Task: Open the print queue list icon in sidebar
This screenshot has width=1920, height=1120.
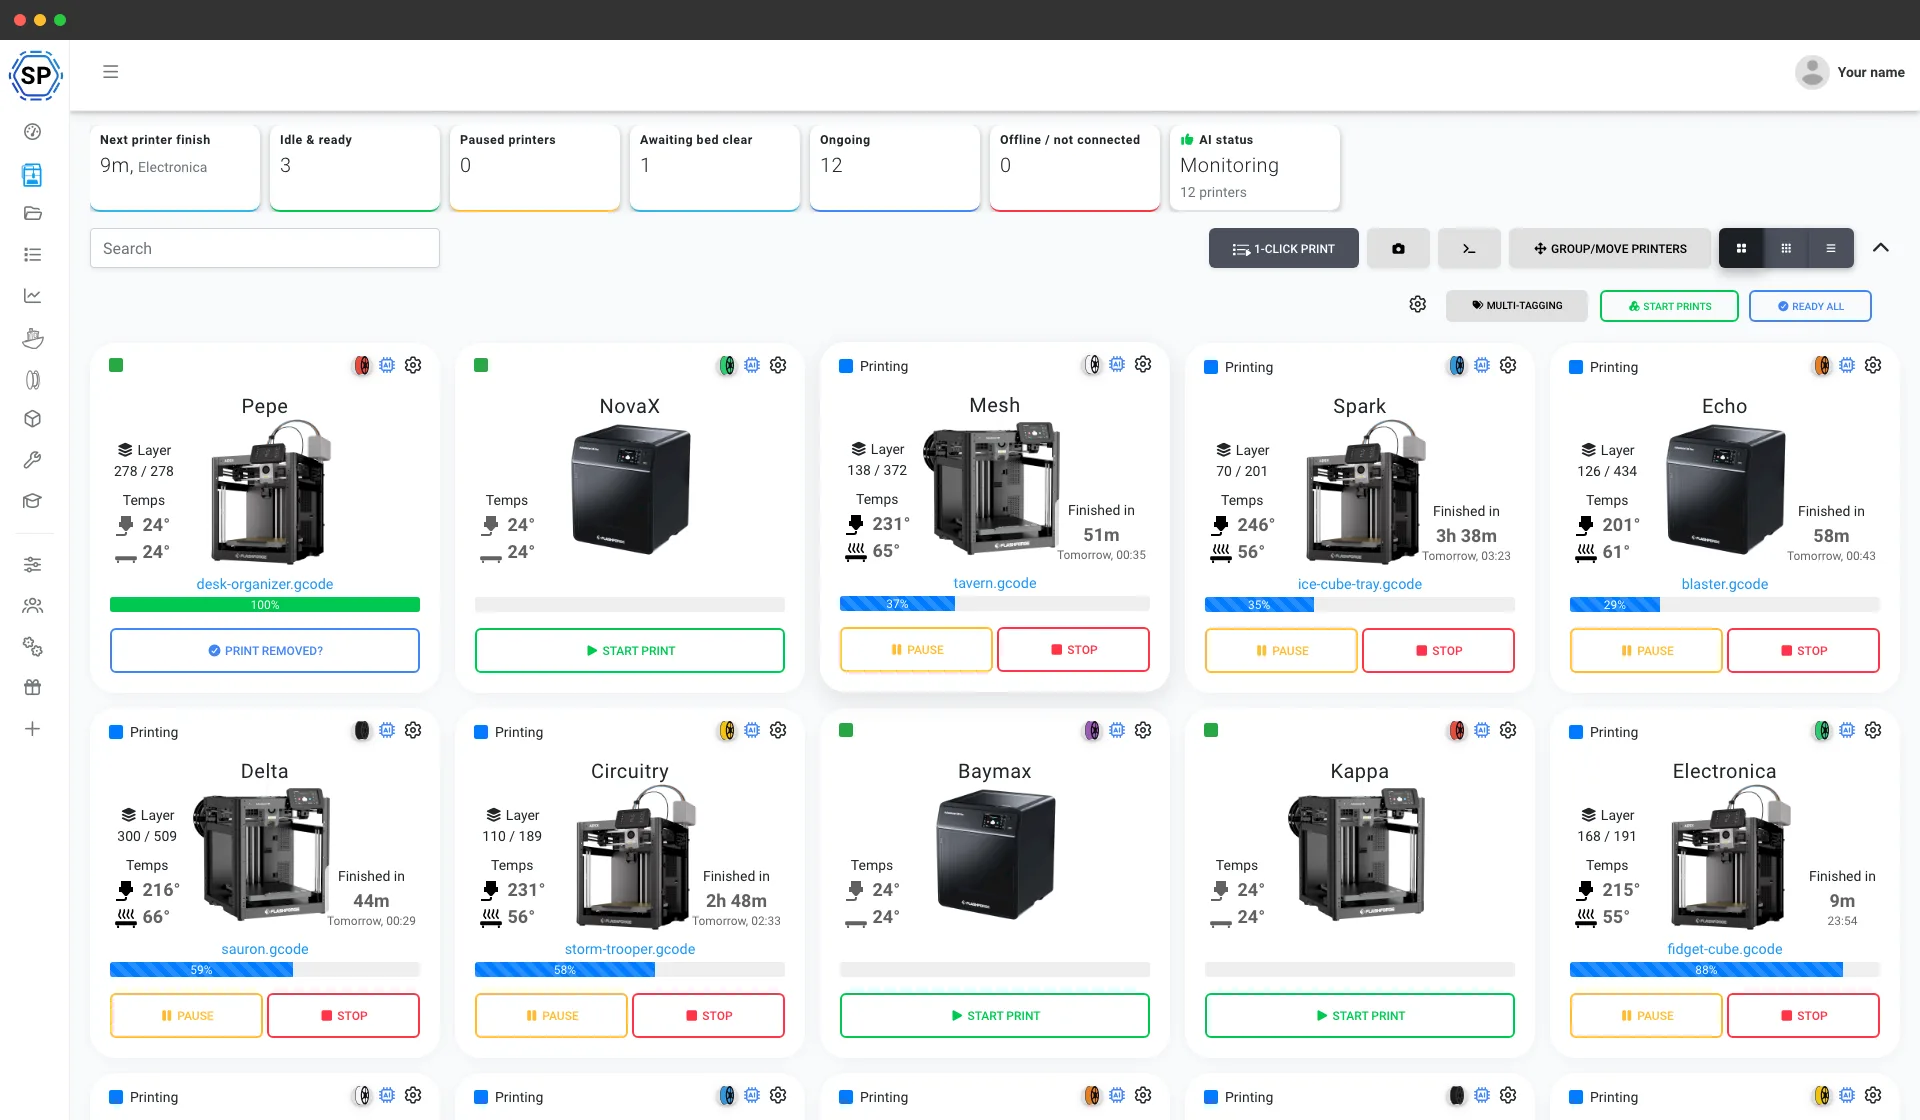Action: (32, 255)
